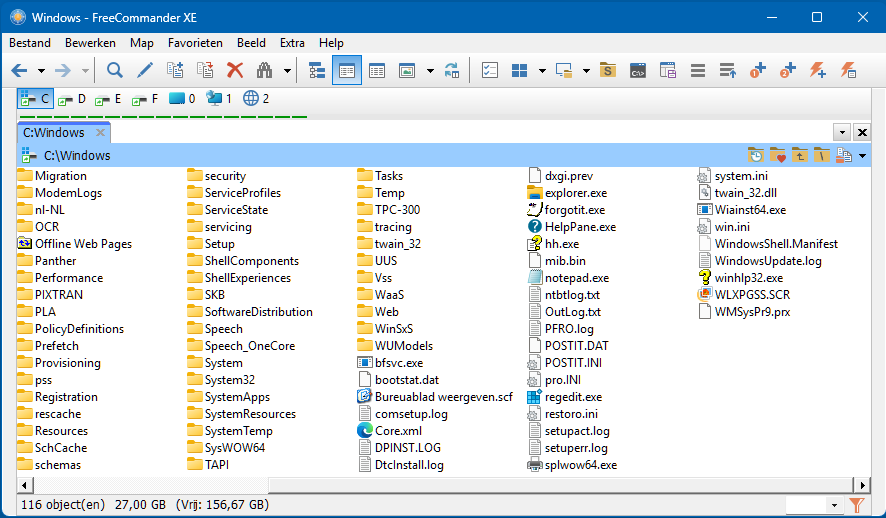
Task: Click the lightning bolt with plus icon
Action: [818, 71]
